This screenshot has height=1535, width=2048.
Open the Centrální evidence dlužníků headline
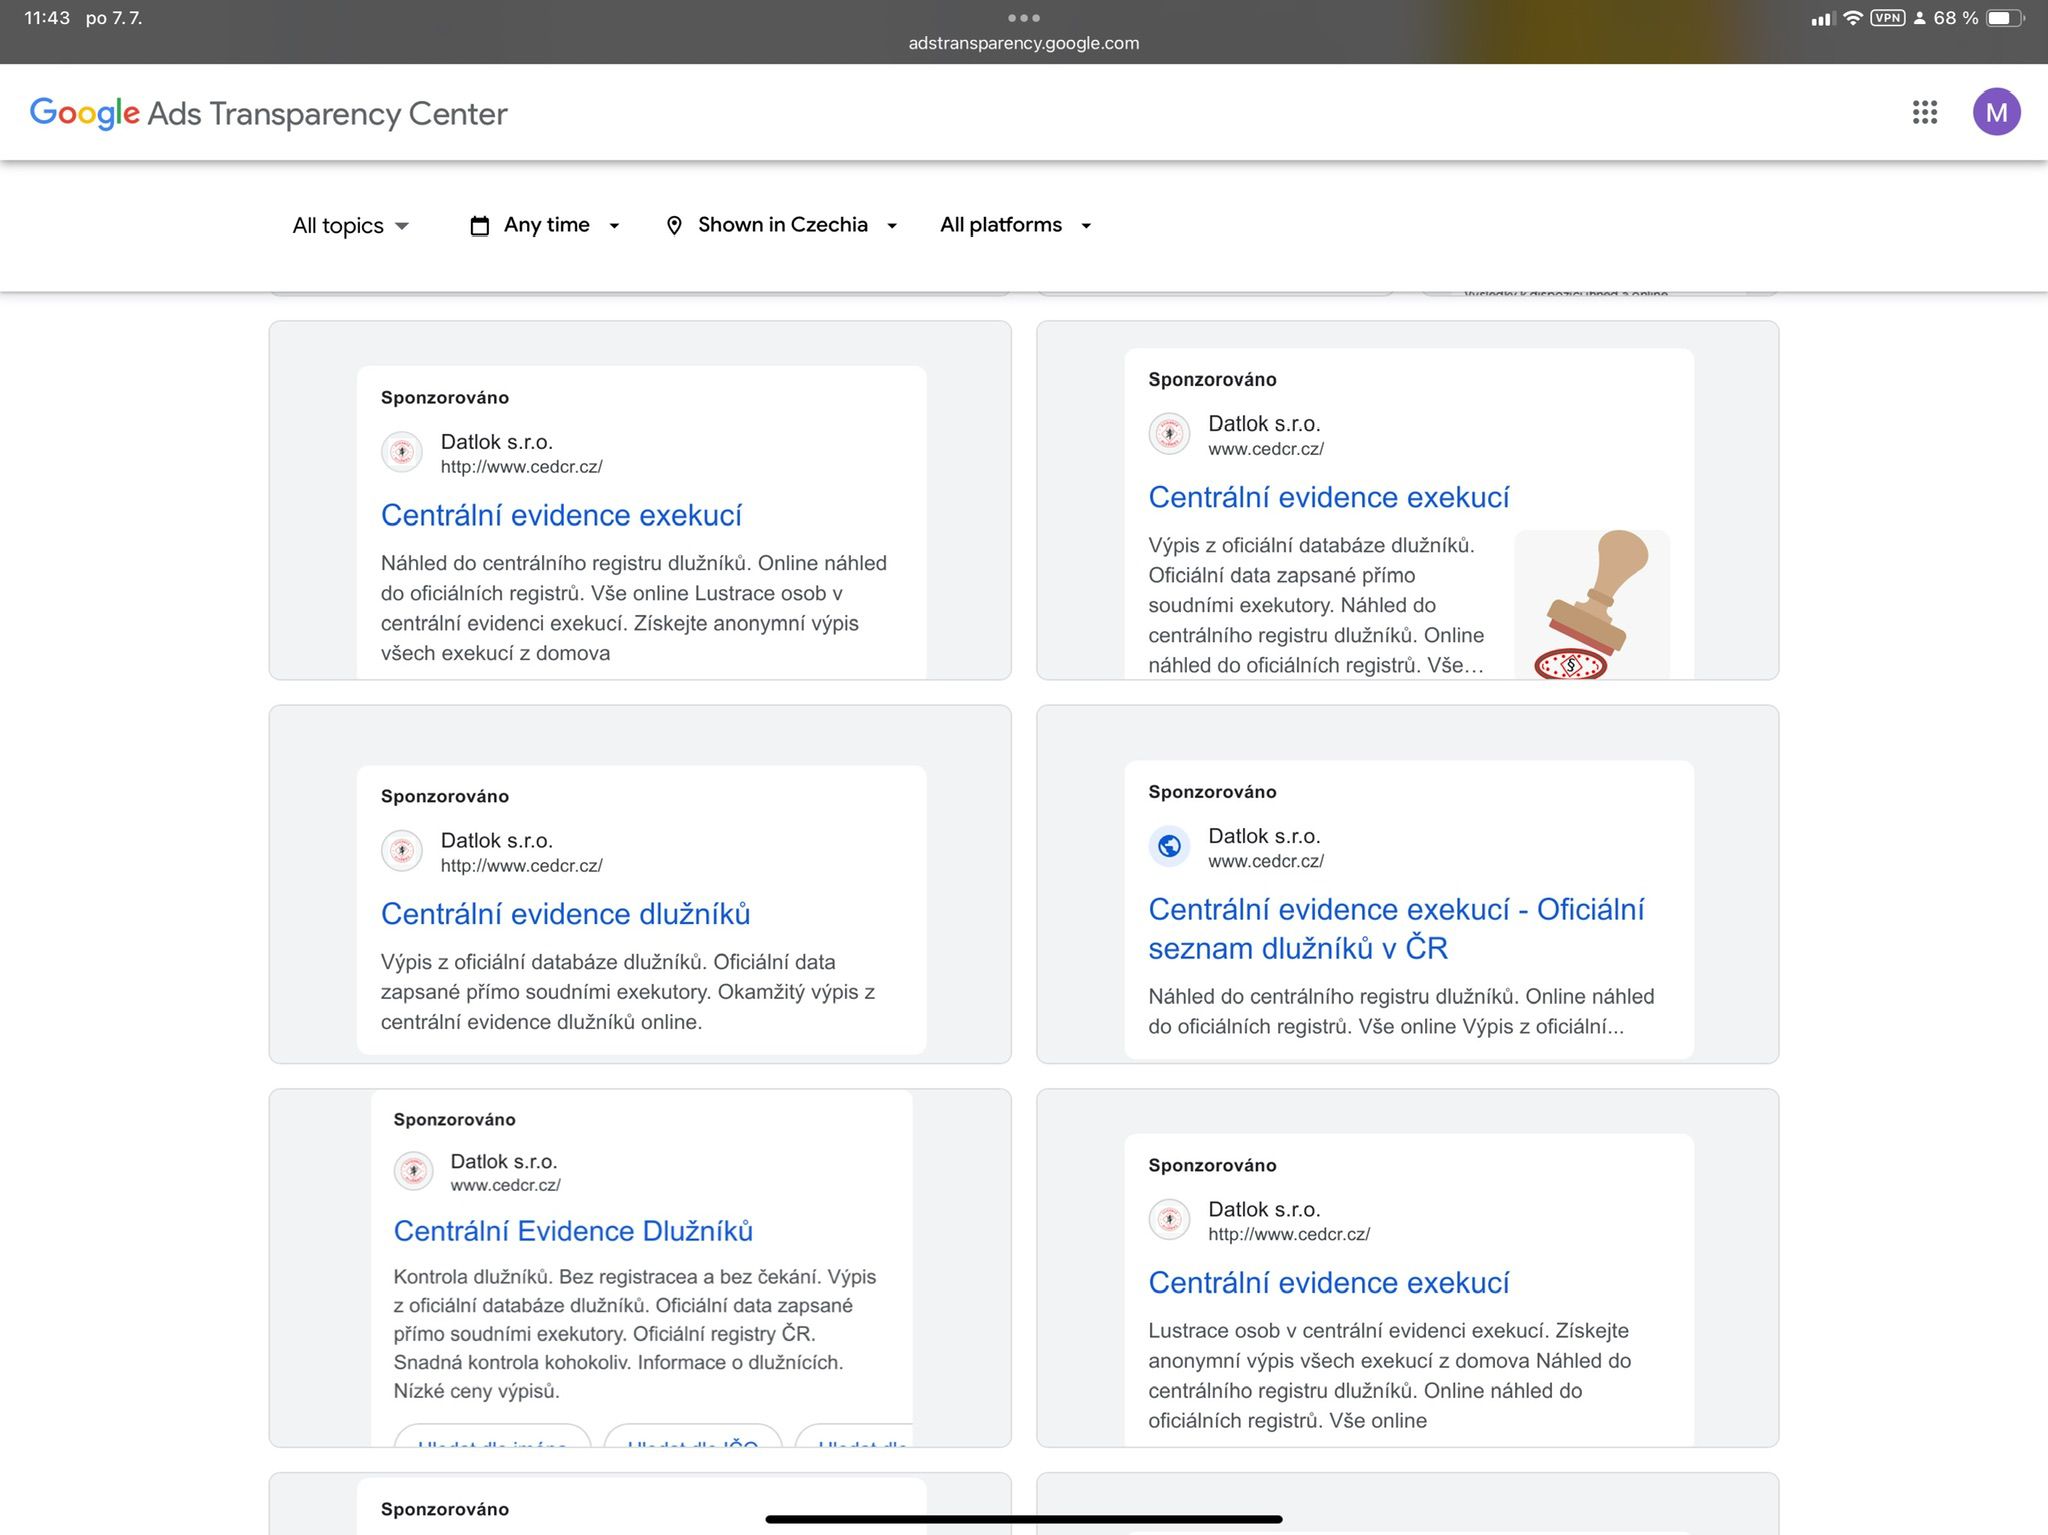(565, 914)
